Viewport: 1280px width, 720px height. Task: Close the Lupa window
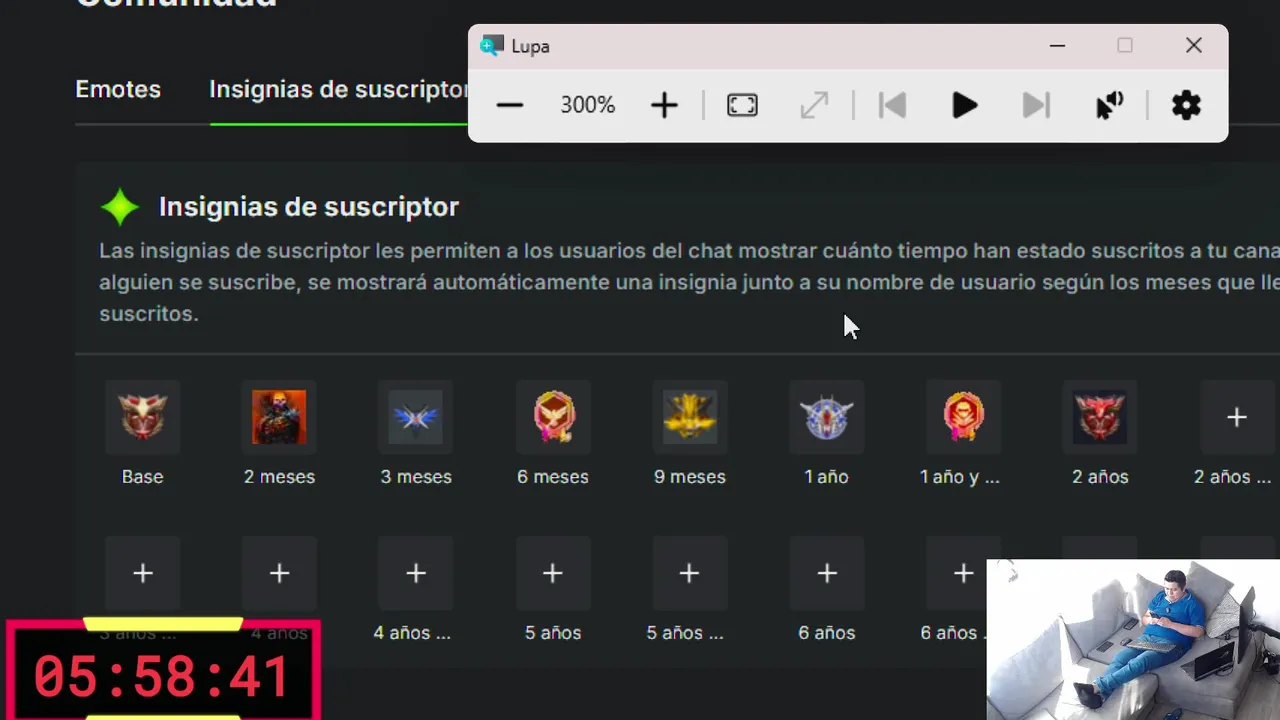(x=1193, y=46)
